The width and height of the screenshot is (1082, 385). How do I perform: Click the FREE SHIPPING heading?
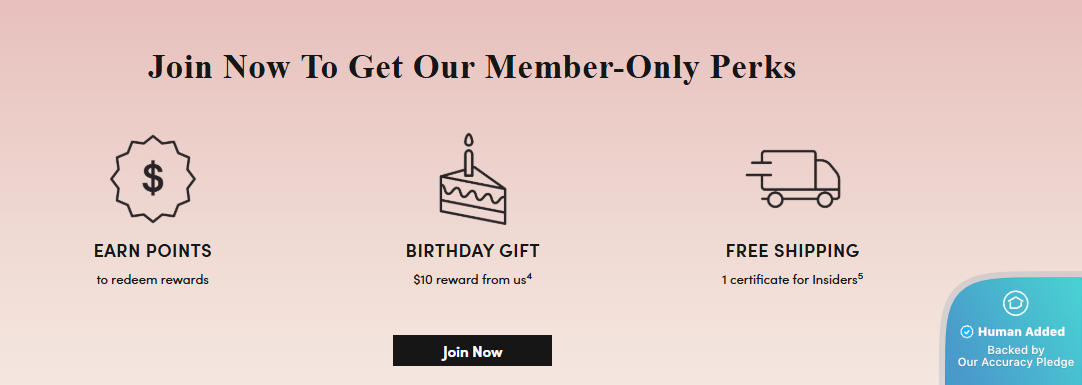coord(793,250)
